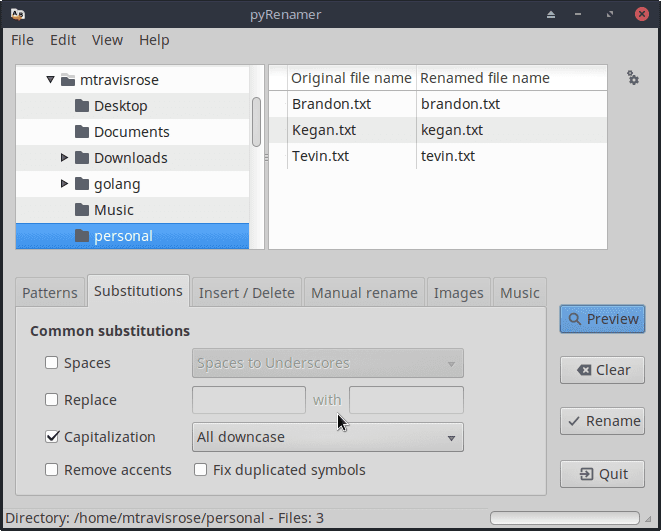Click the Music folder icon in tree

(82, 210)
